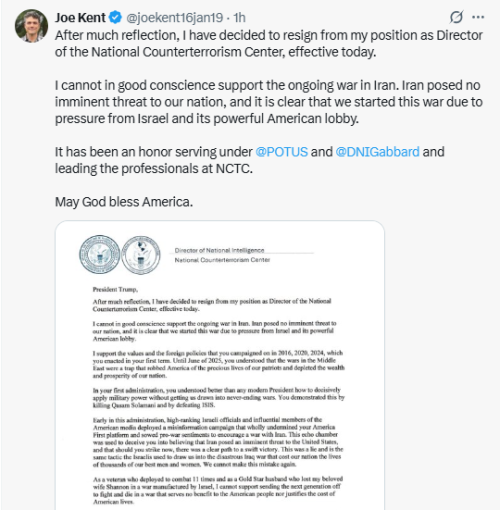The height and width of the screenshot is (510, 500).
Task: Open the three-dot more options menu
Action: click(478, 17)
